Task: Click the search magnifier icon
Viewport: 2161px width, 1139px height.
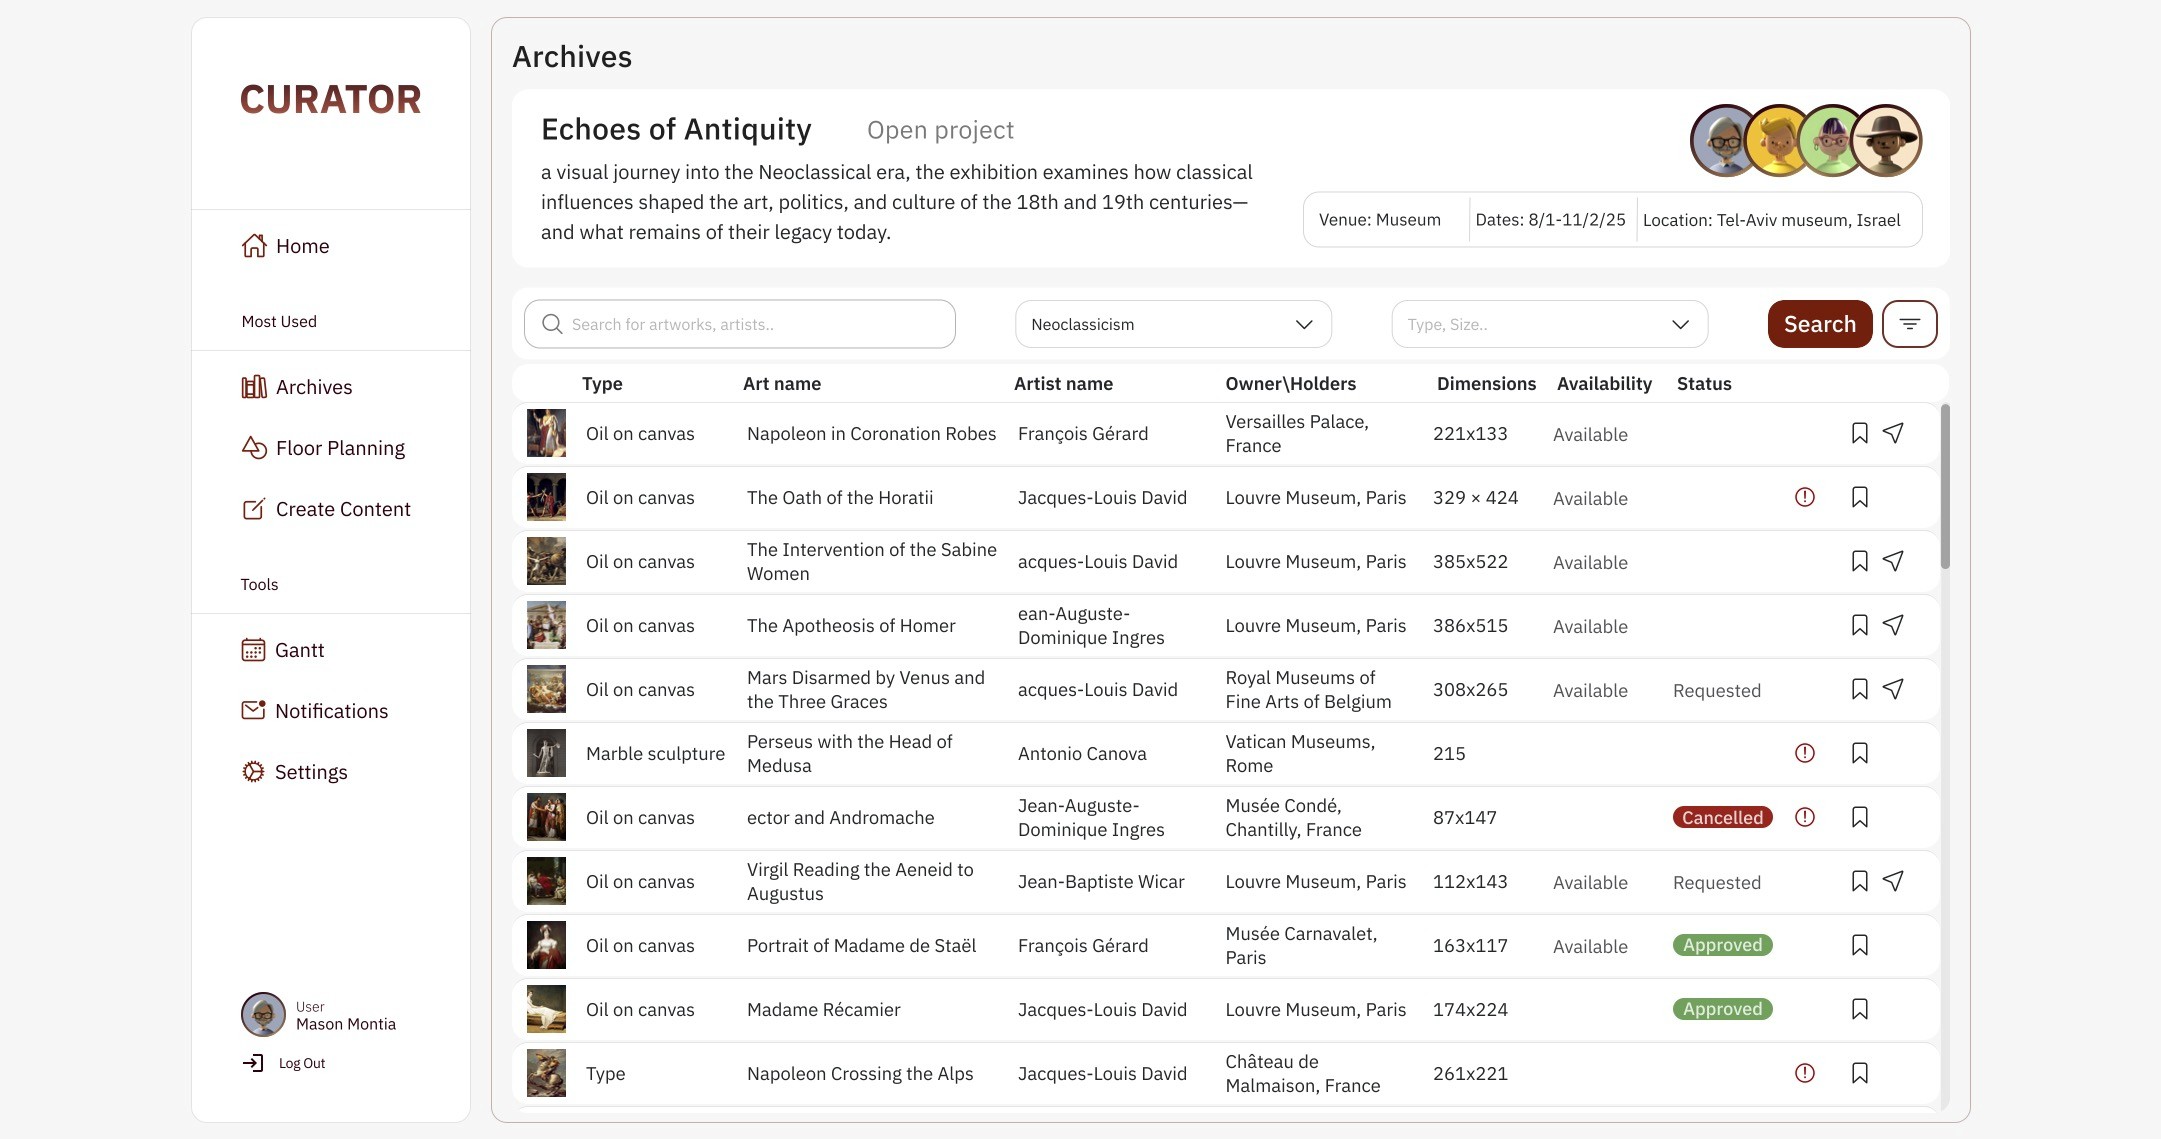Action: click(552, 324)
